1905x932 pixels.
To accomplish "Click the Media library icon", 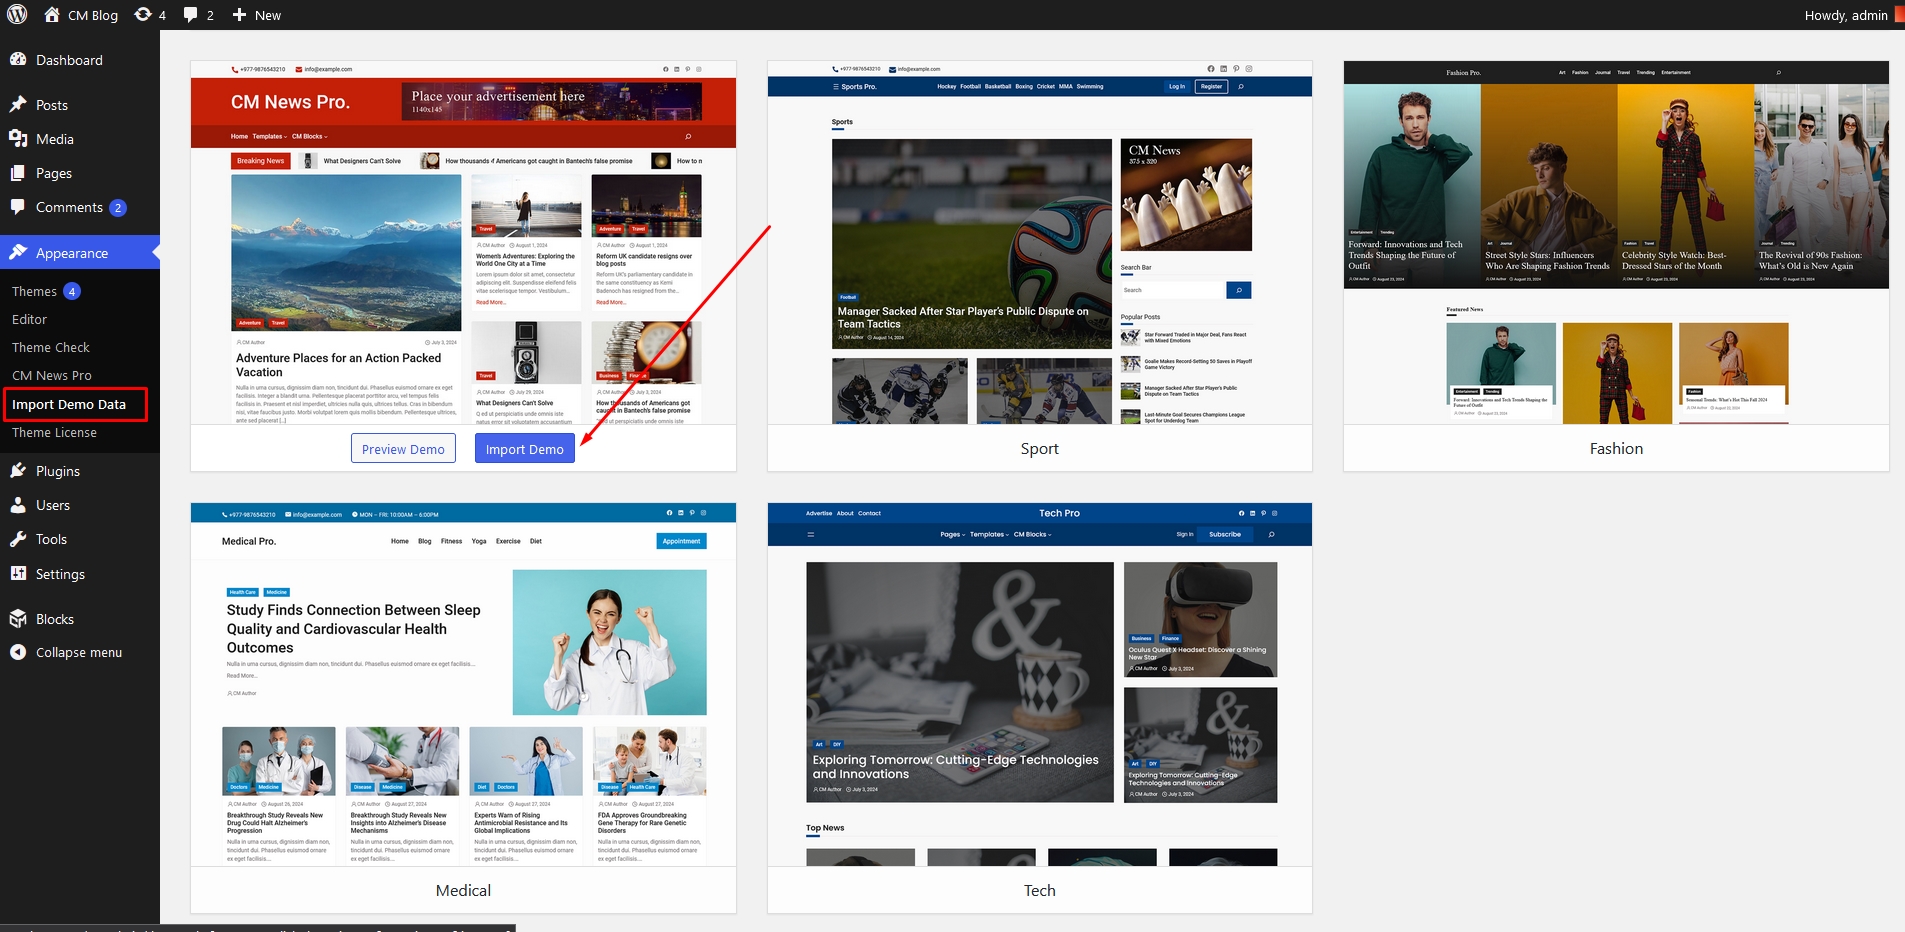I will [x=18, y=139].
